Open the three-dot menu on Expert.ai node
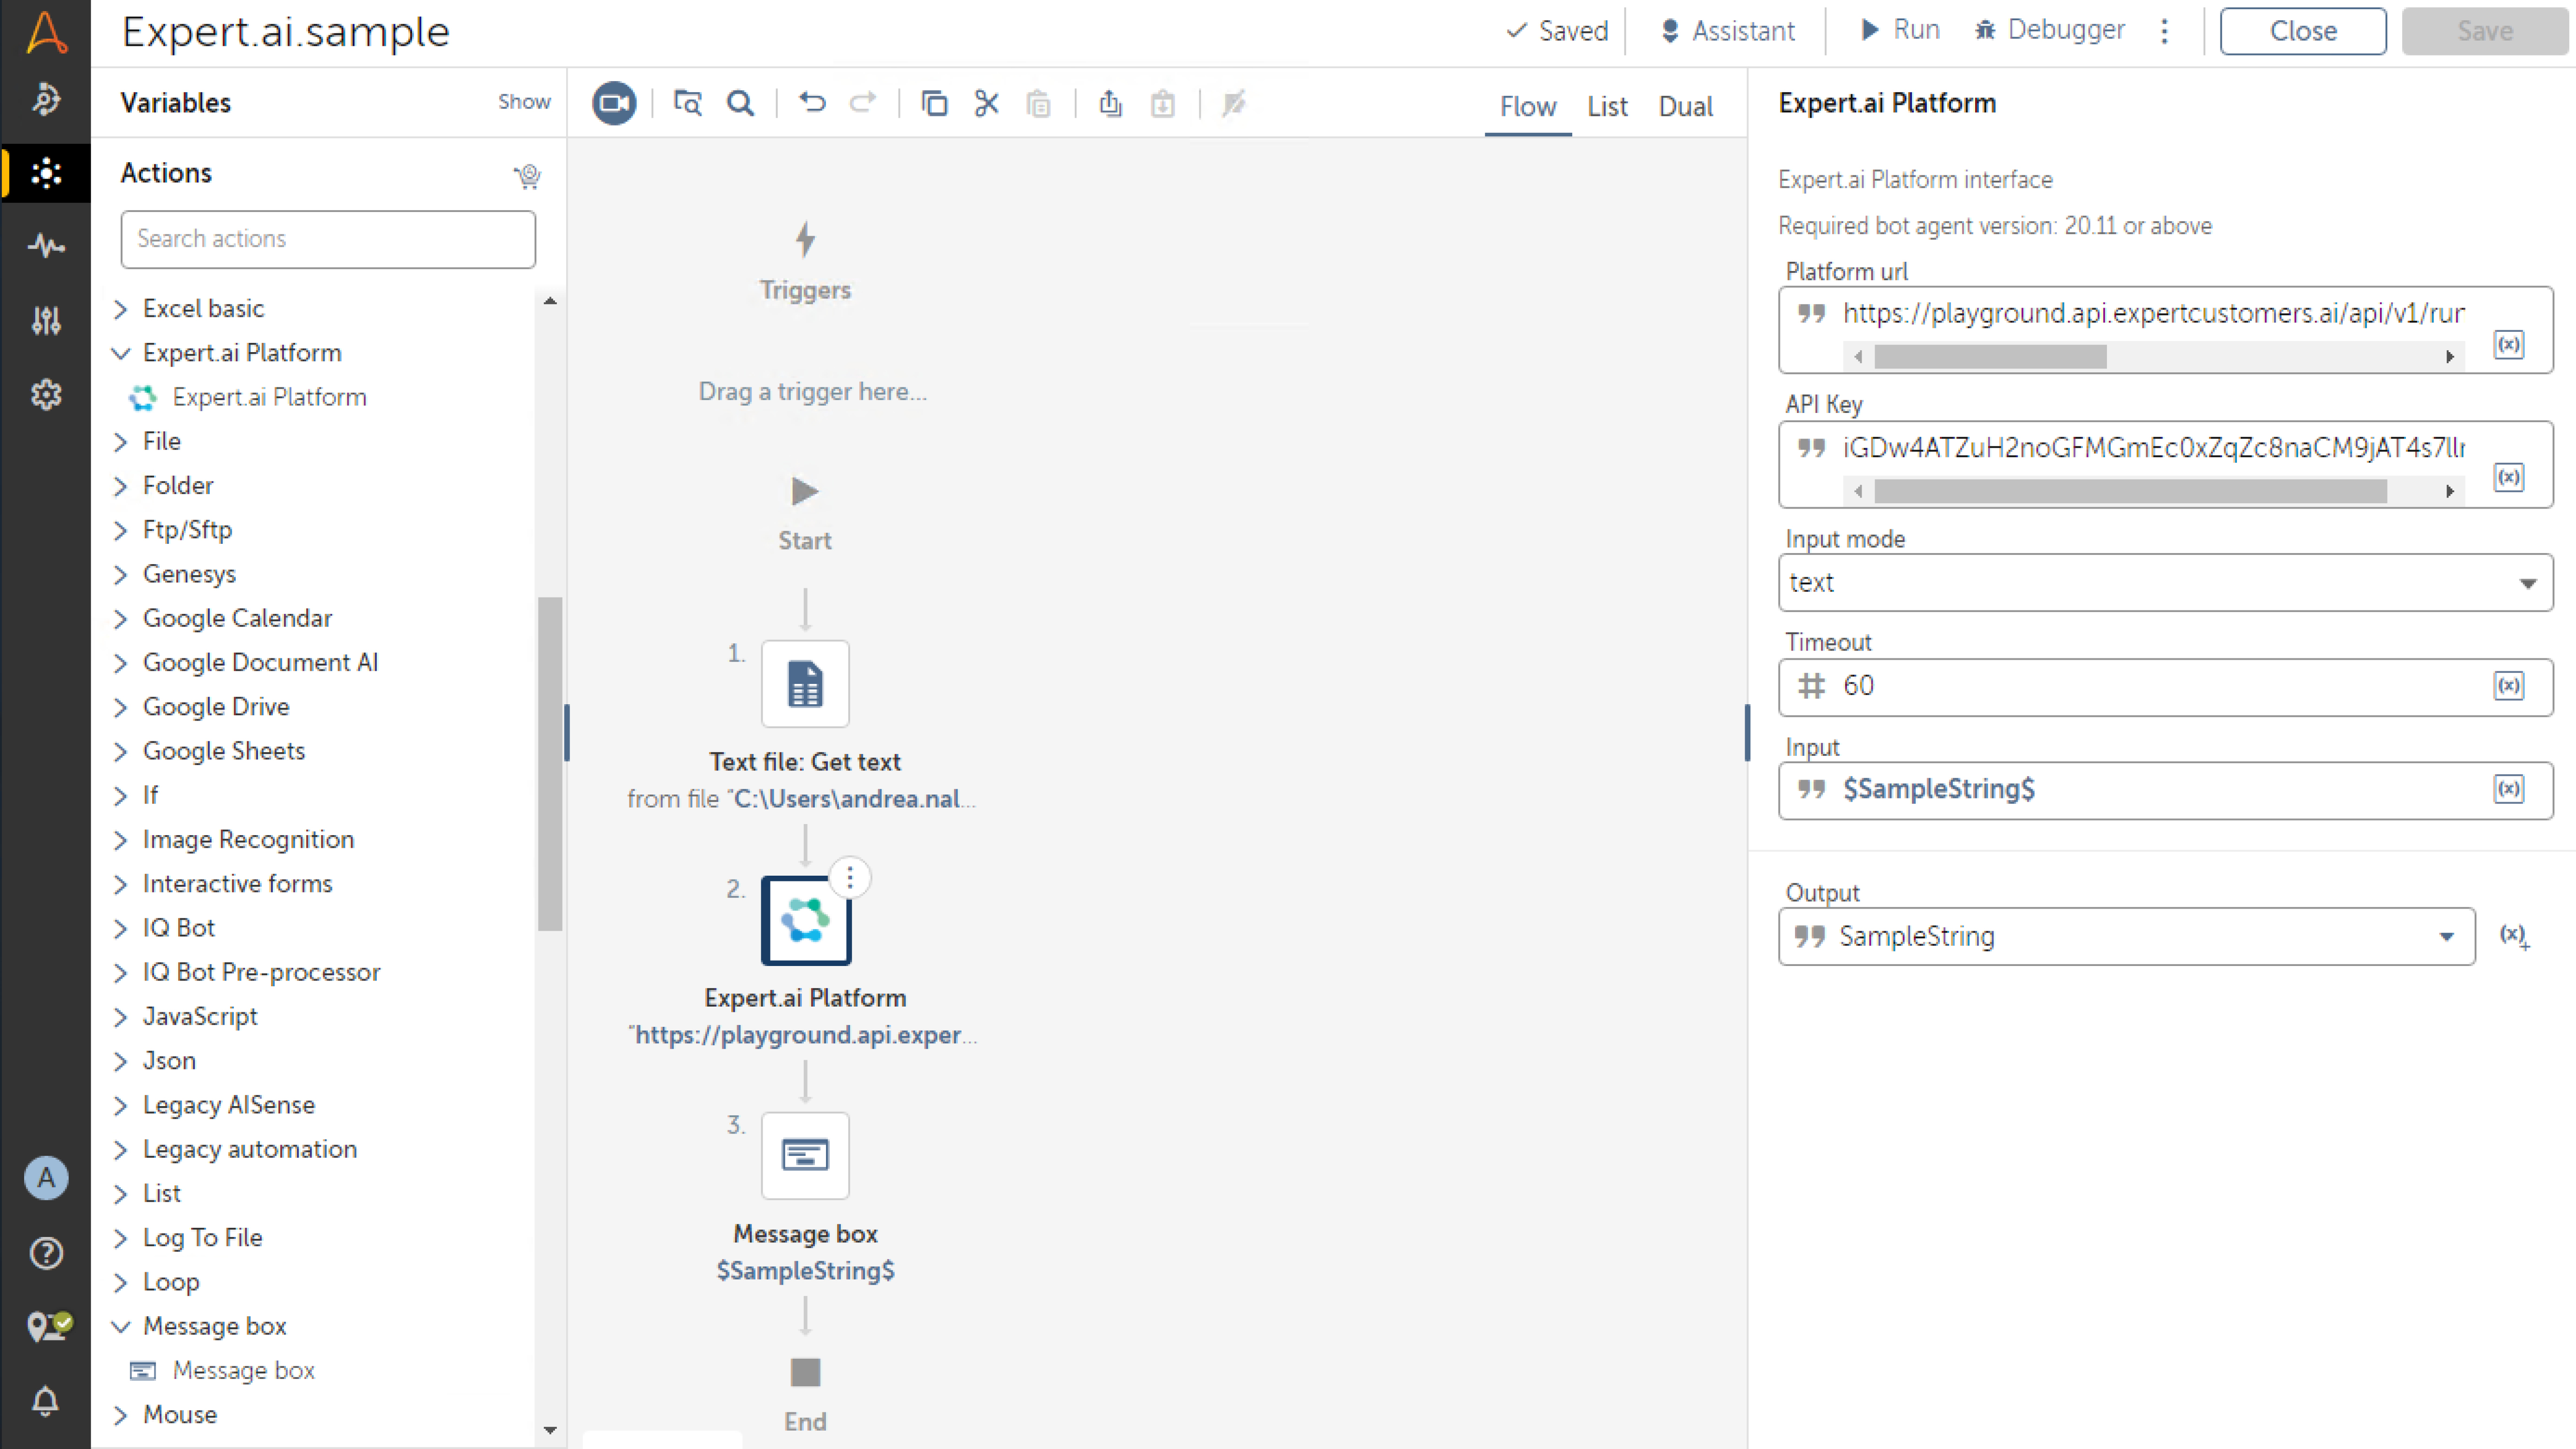 [x=850, y=878]
